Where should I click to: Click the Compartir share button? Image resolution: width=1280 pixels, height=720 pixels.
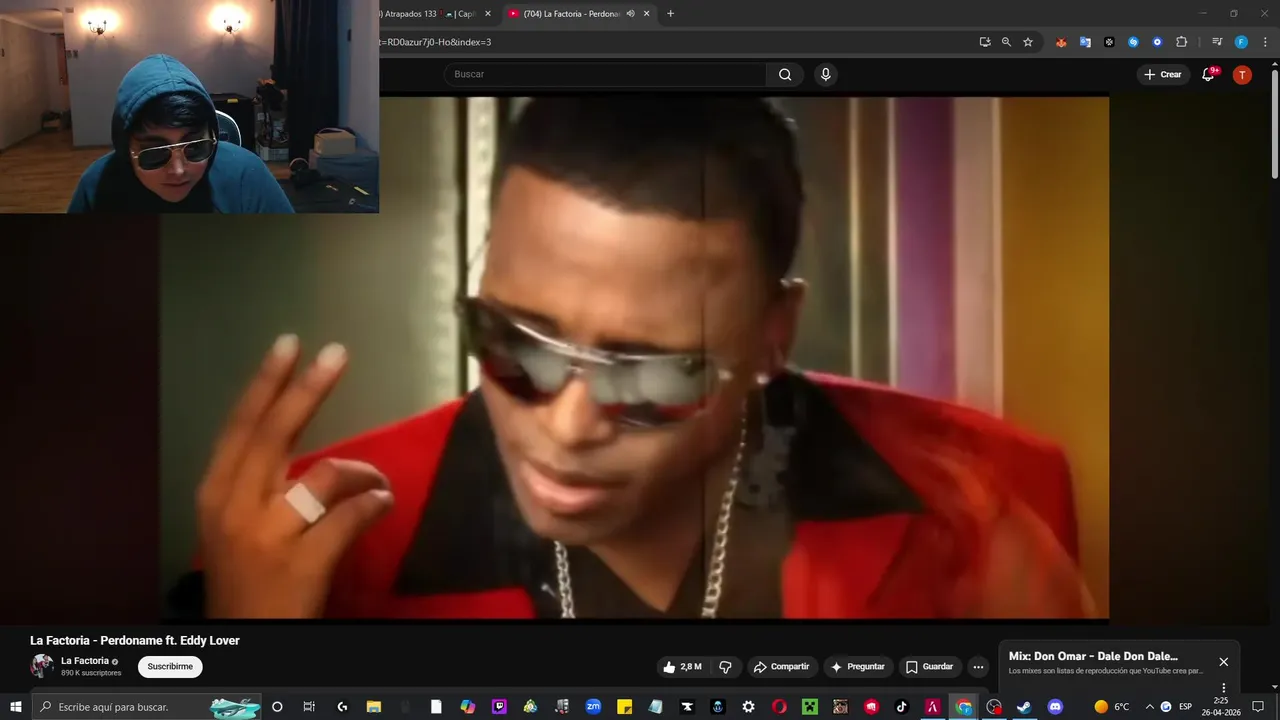(x=782, y=667)
